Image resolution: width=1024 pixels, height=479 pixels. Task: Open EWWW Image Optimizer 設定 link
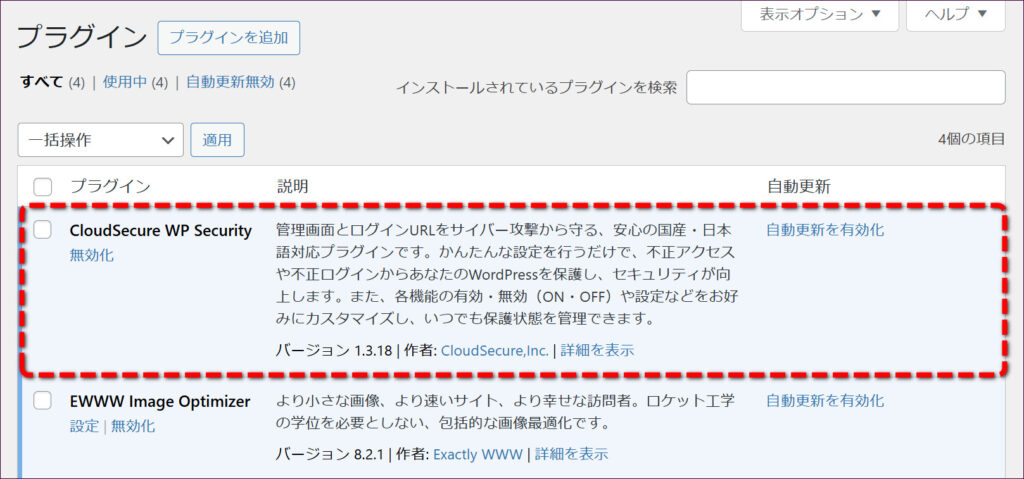[84, 426]
